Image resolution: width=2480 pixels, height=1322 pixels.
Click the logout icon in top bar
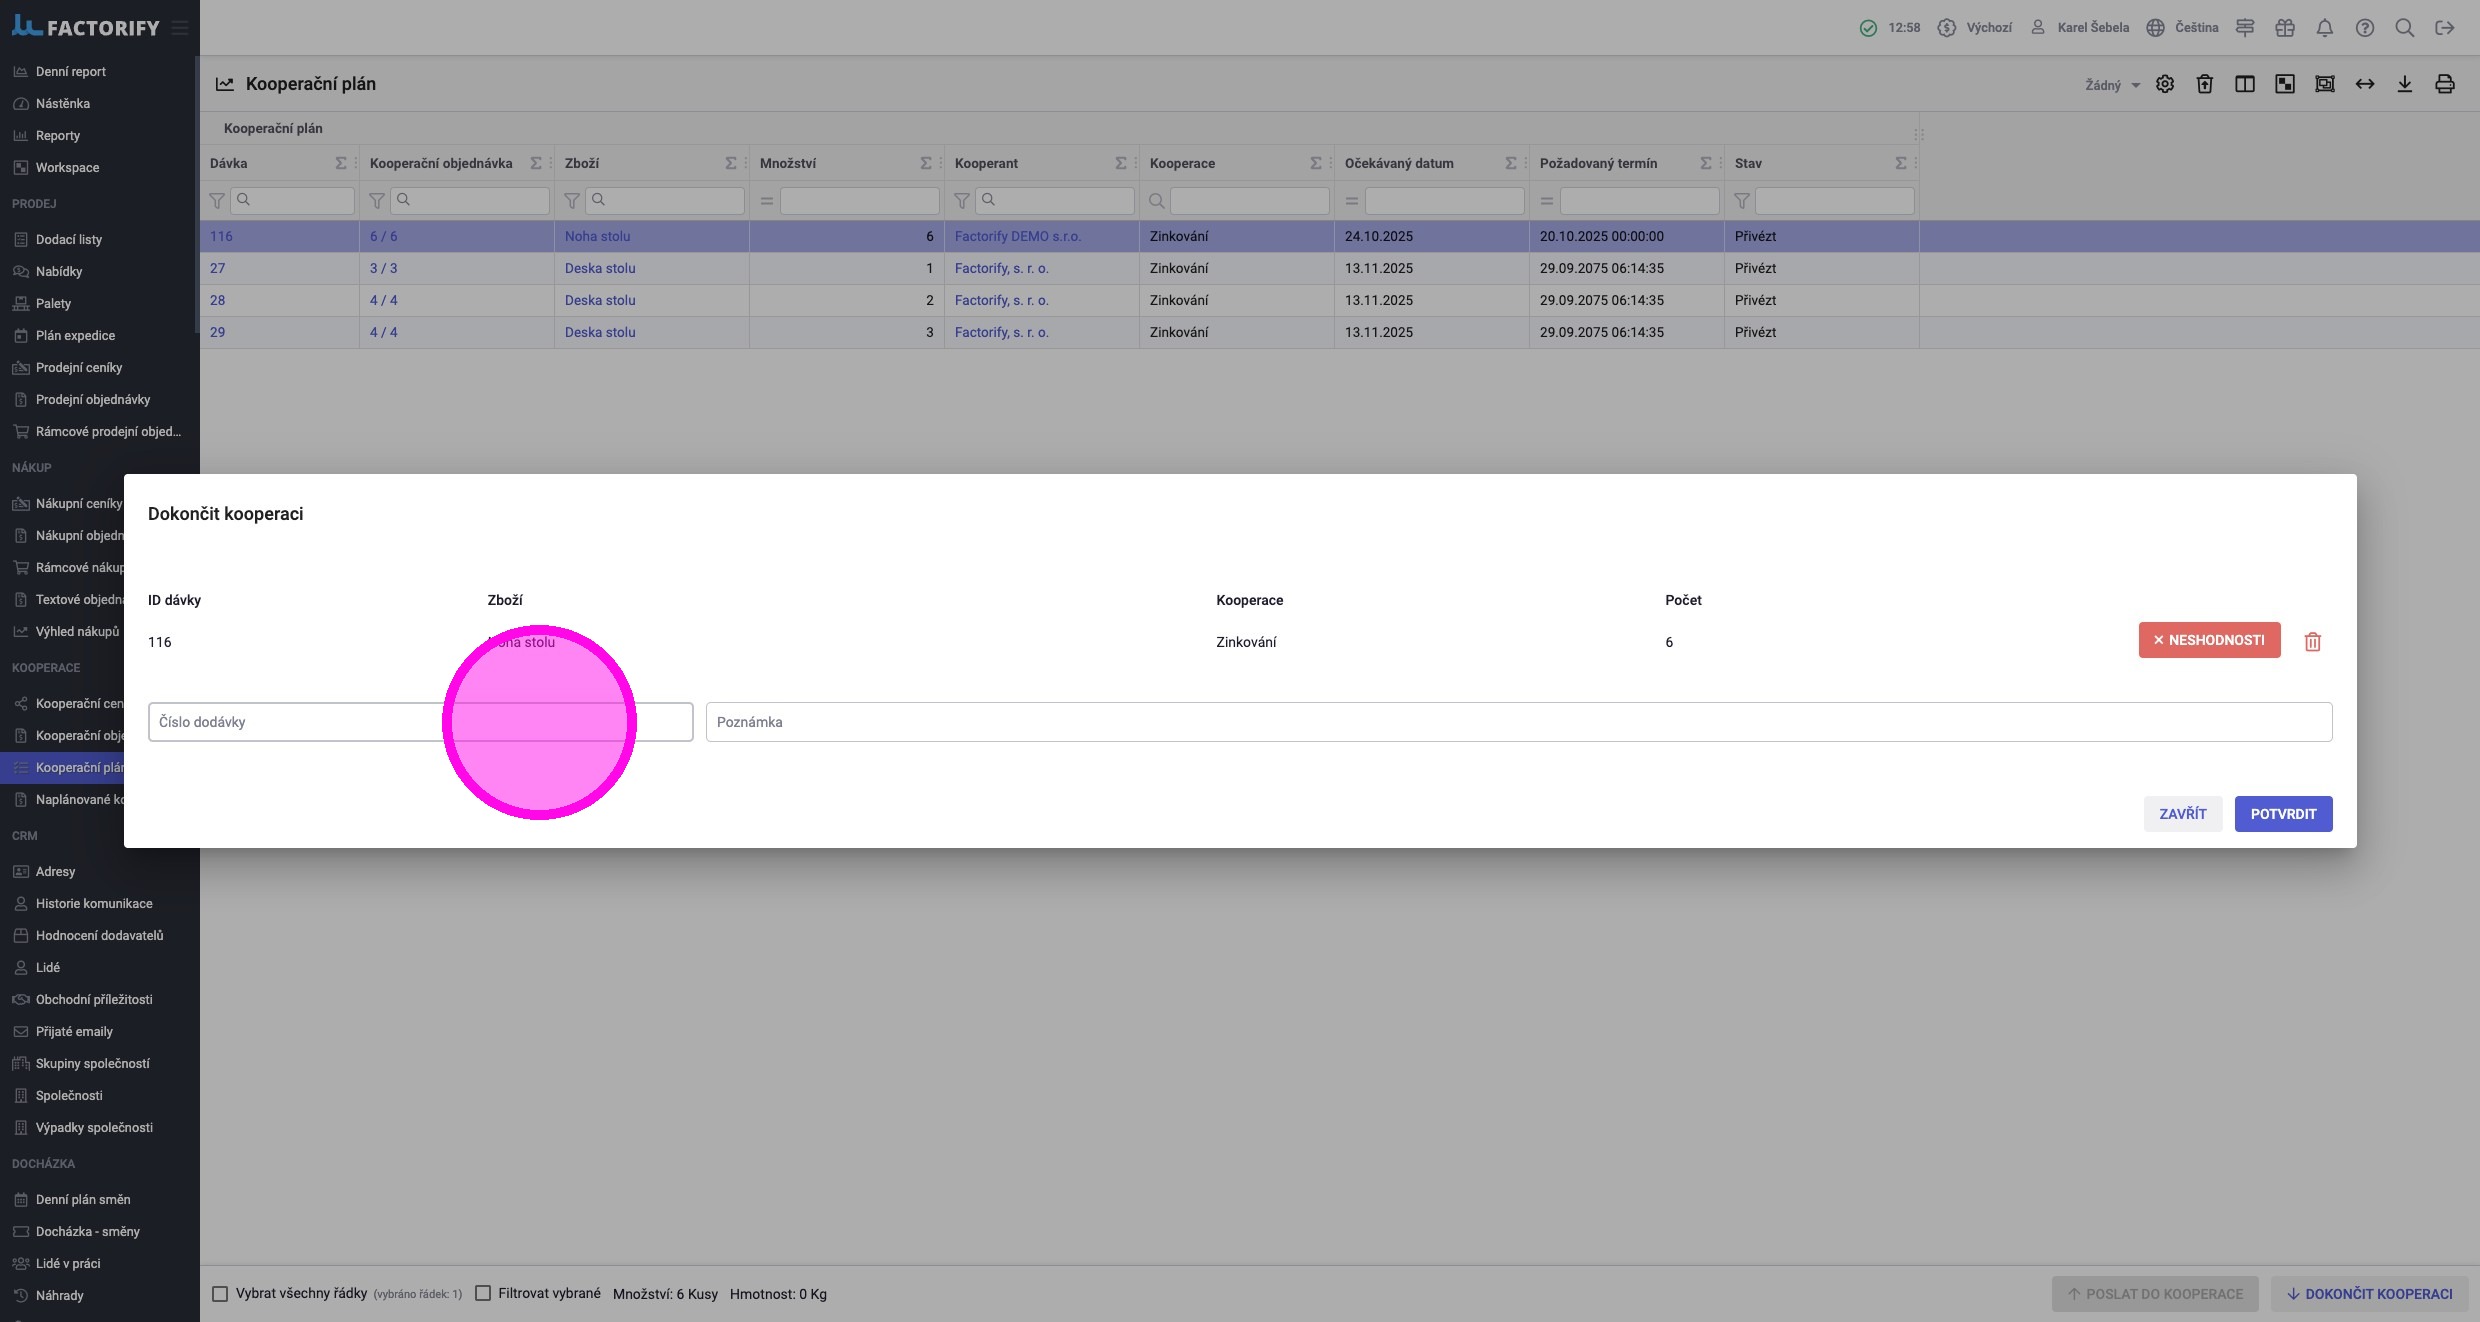(2445, 28)
